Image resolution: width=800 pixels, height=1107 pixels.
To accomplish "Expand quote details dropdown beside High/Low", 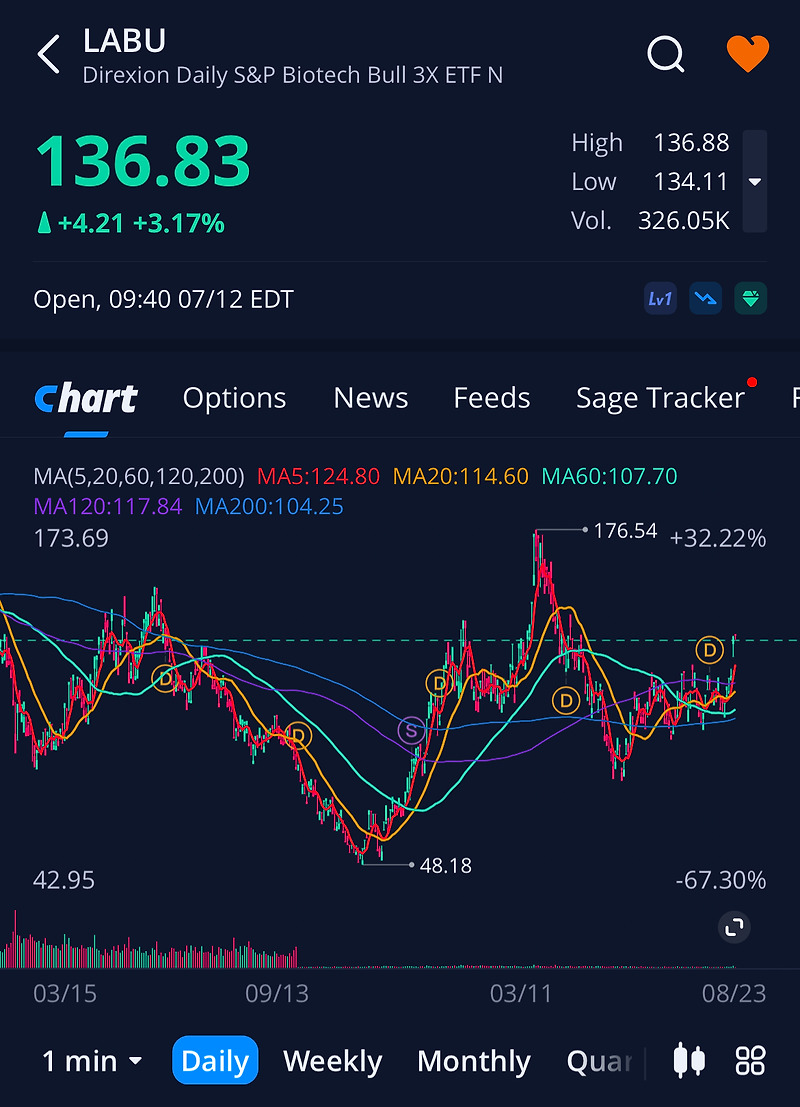I will click(x=755, y=181).
